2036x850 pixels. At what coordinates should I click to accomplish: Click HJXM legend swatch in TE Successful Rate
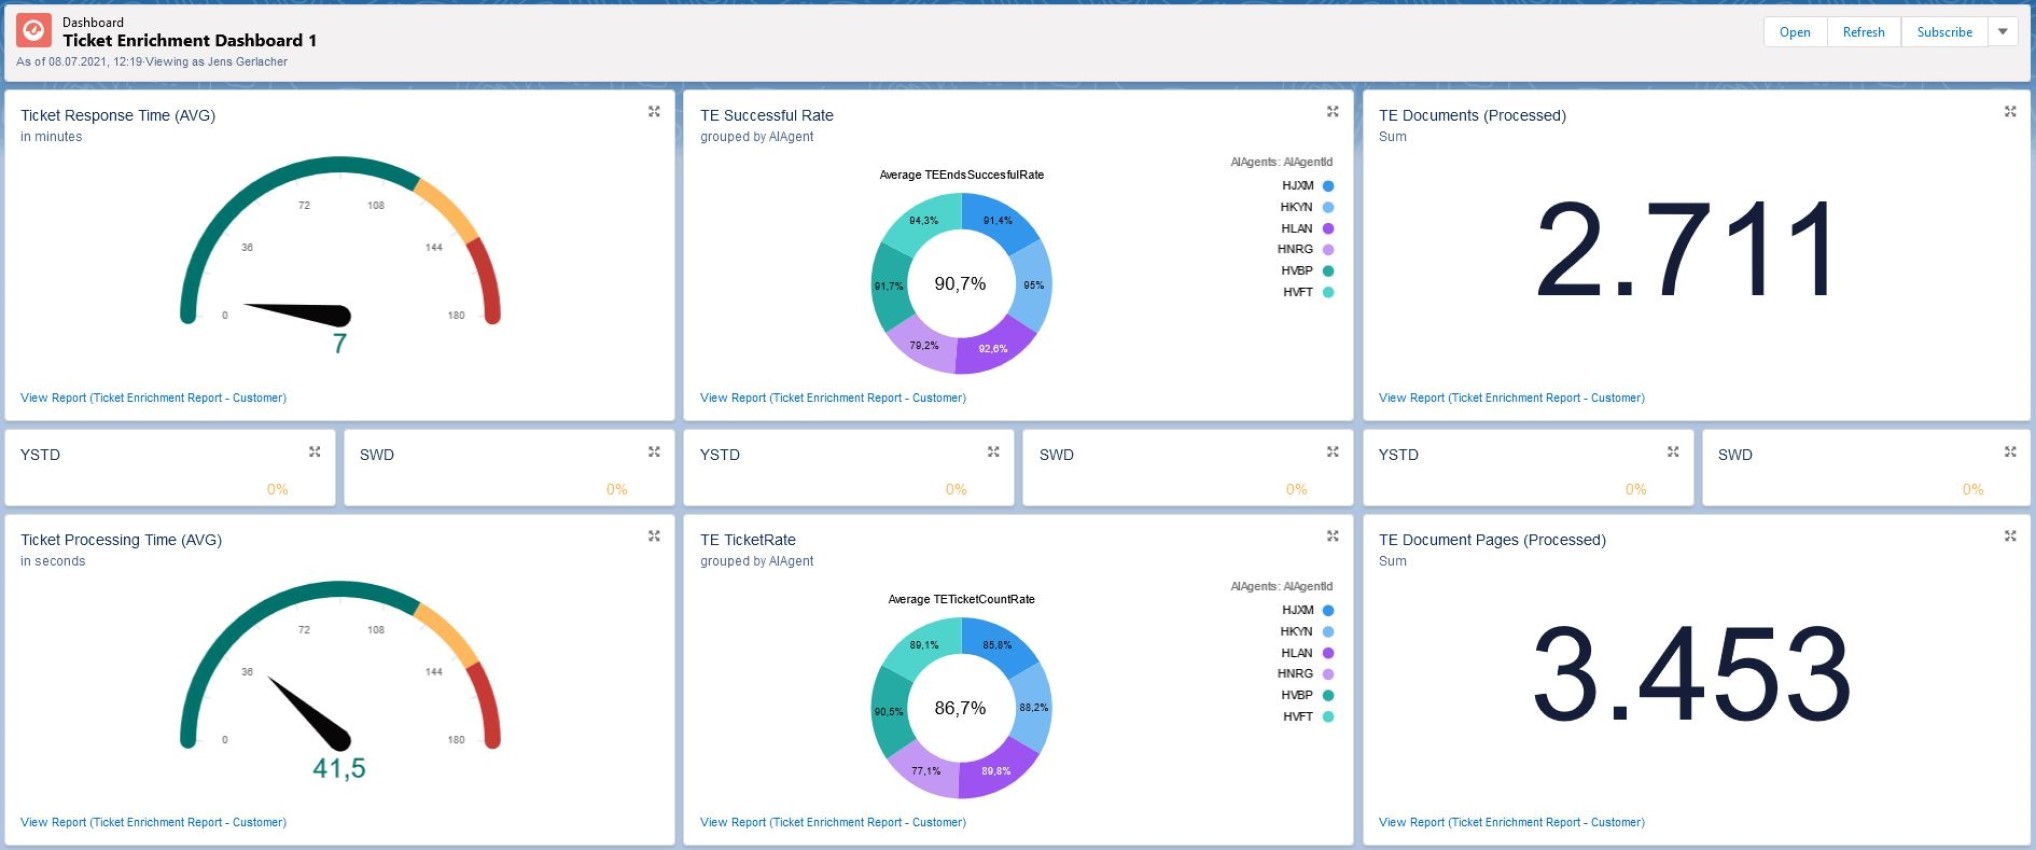tap(1328, 186)
